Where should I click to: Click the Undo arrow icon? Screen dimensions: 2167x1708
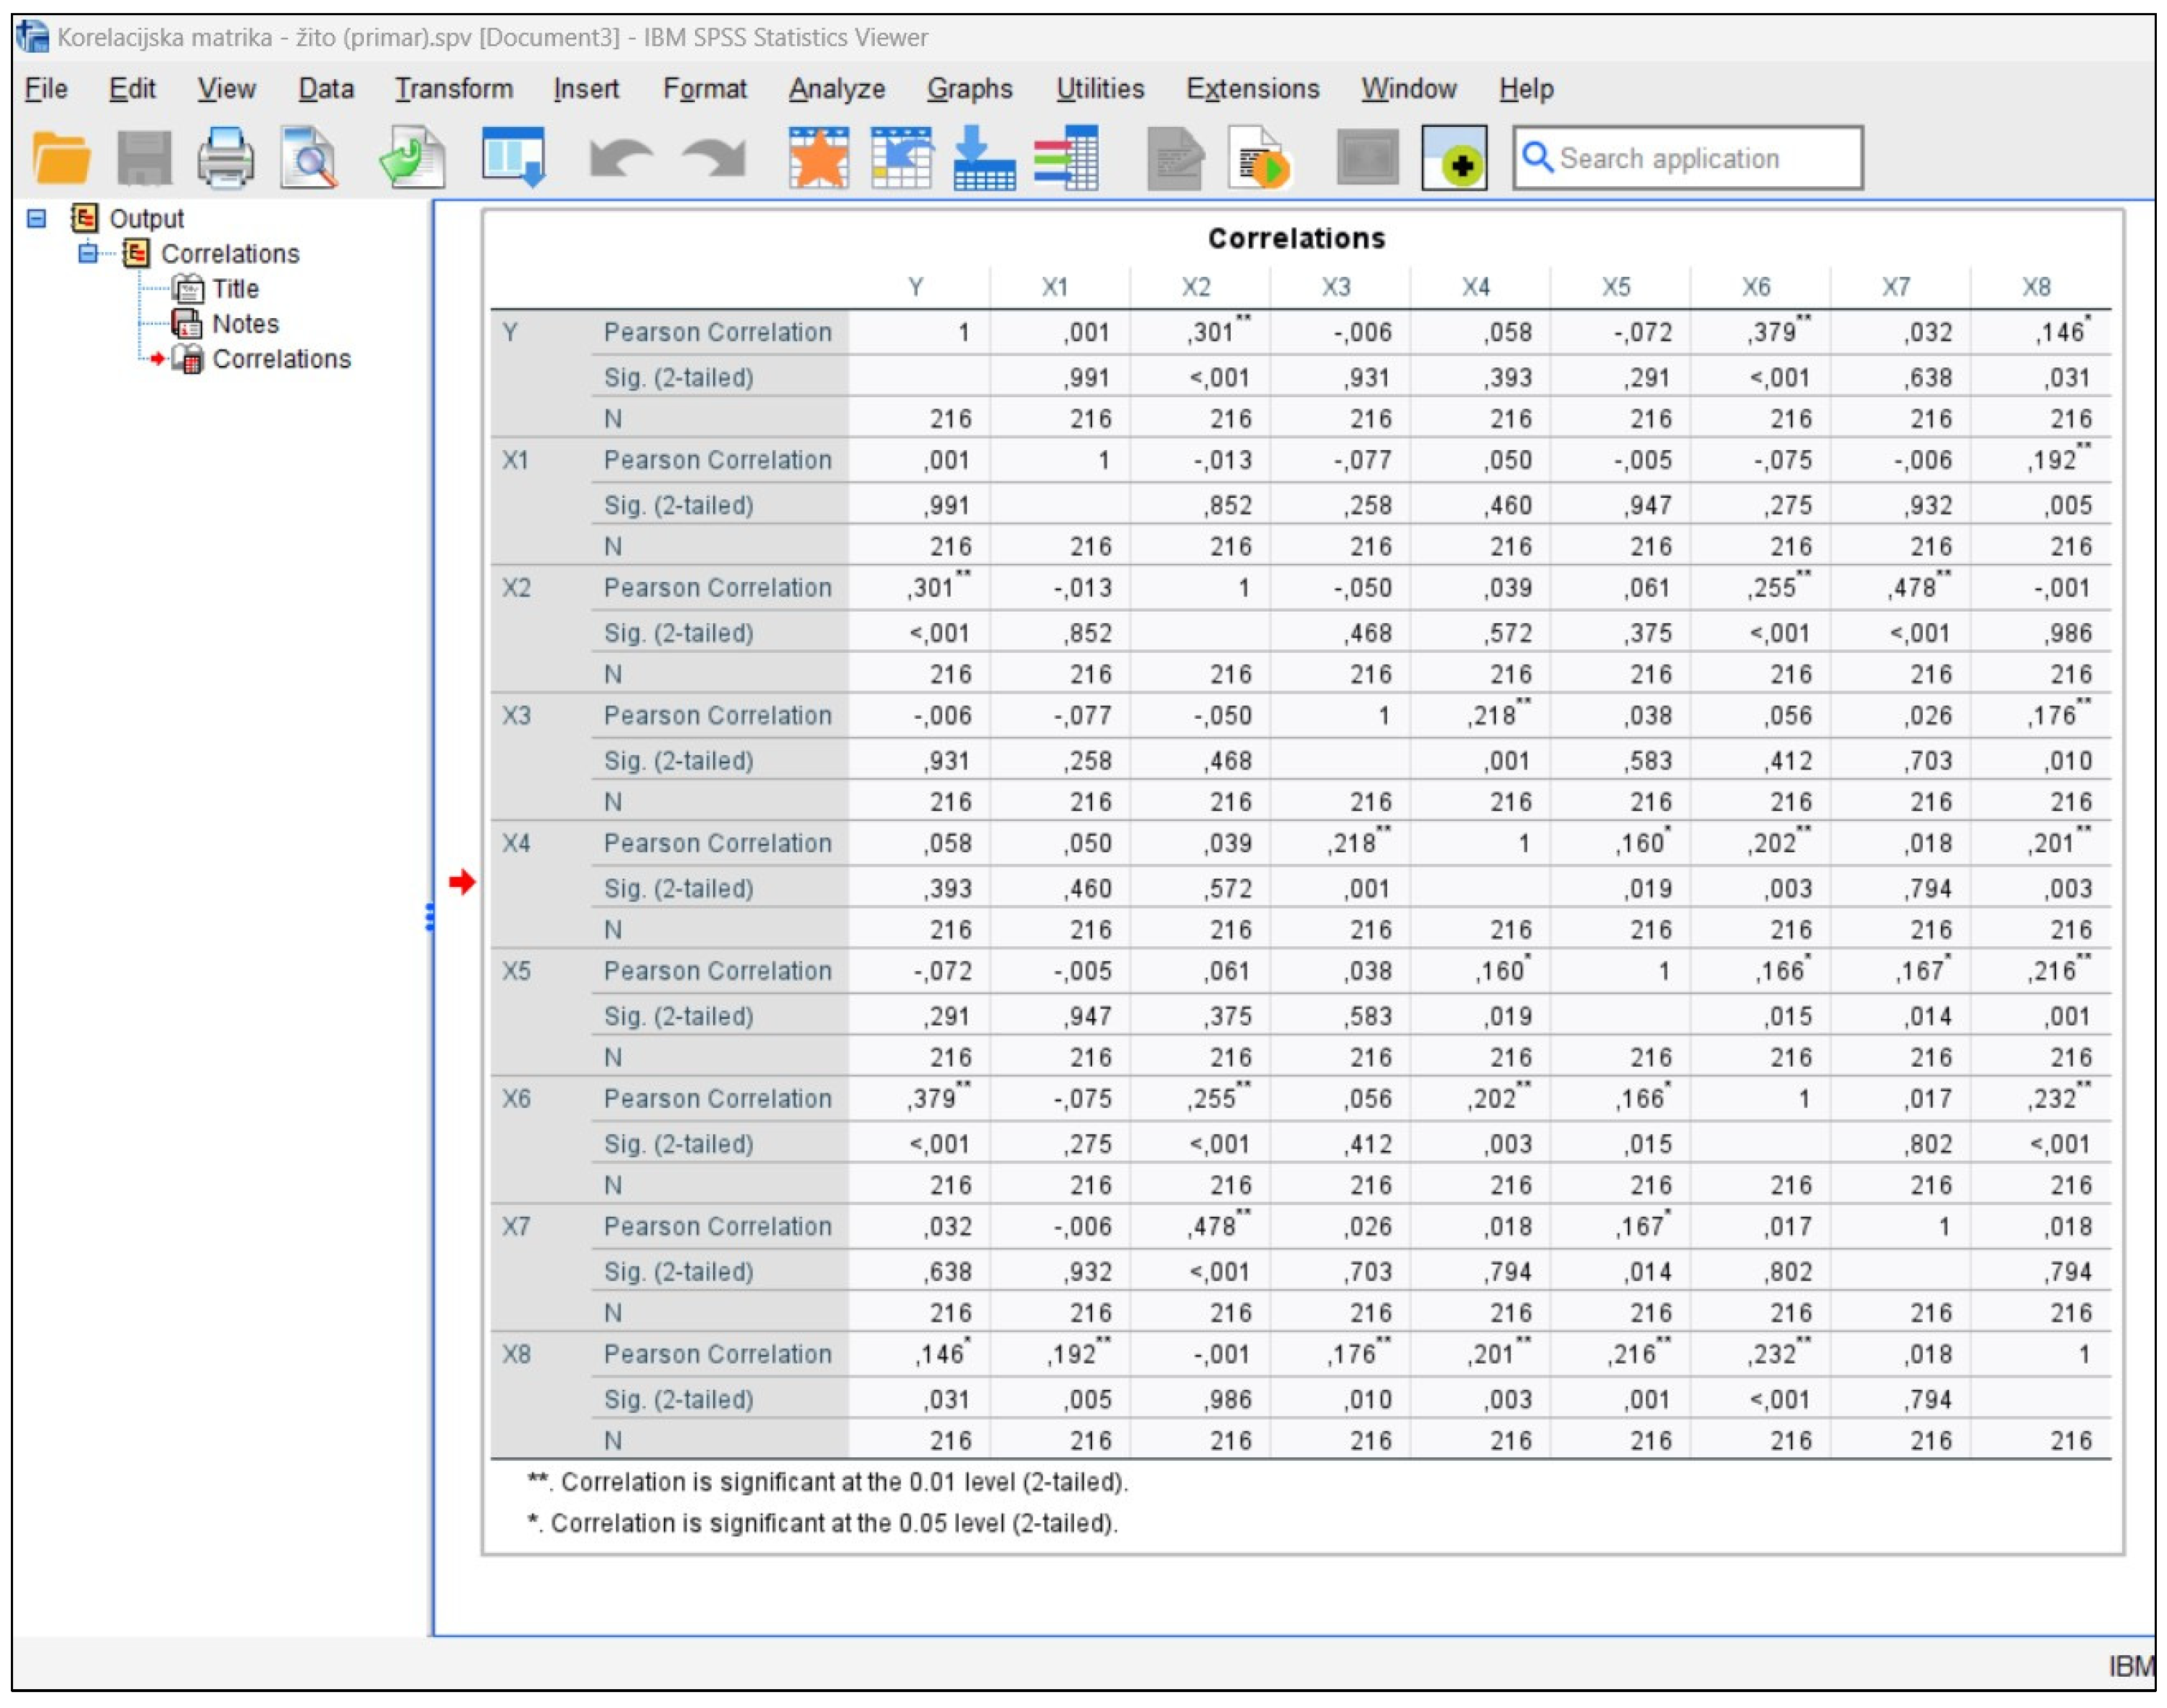click(x=621, y=158)
